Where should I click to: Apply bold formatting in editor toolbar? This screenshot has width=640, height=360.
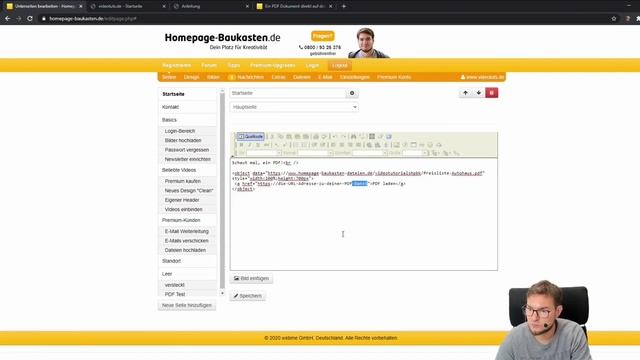(241, 145)
